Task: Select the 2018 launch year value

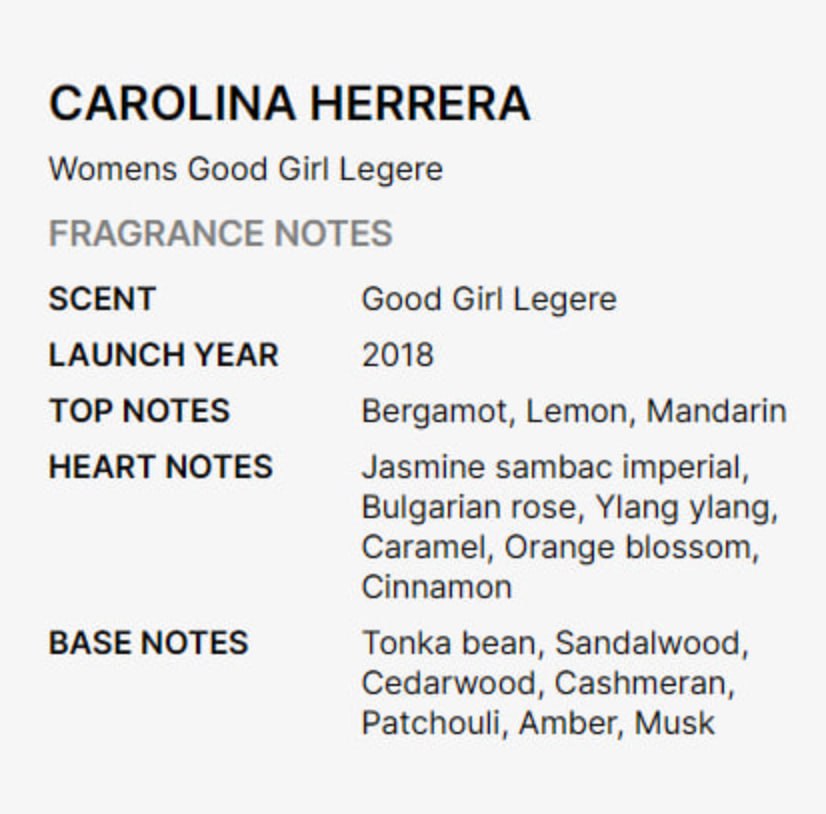Action: coord(398,355)
